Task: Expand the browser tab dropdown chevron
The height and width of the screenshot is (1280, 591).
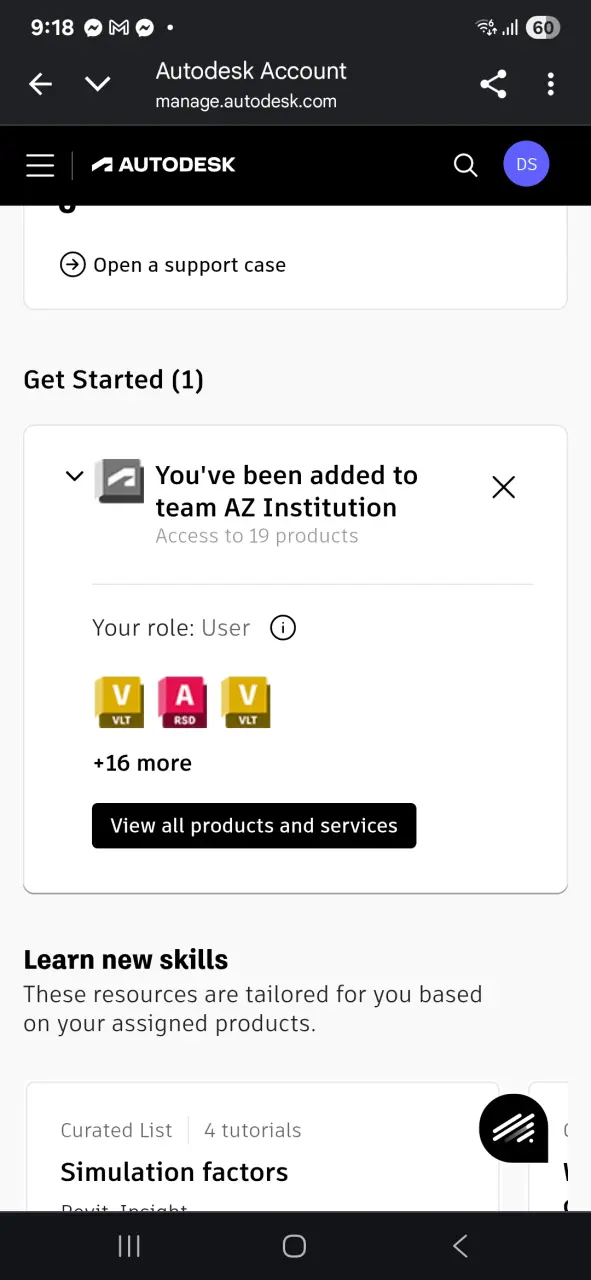Action: point(97,84)
